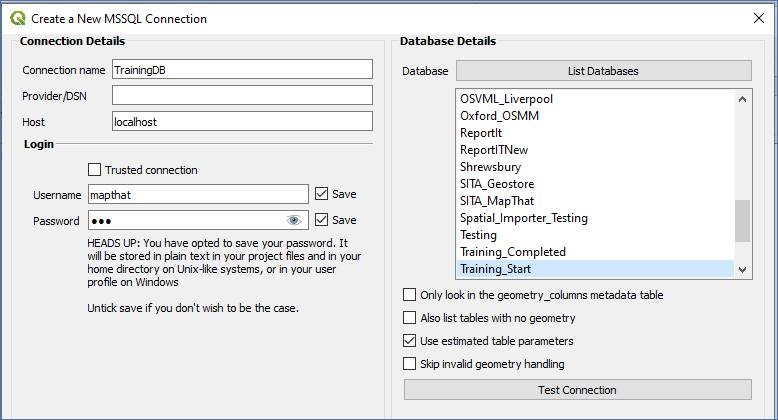Click the QGIS logo icon in title bar
Screen dimensions: 778x420
coord(17,19)
